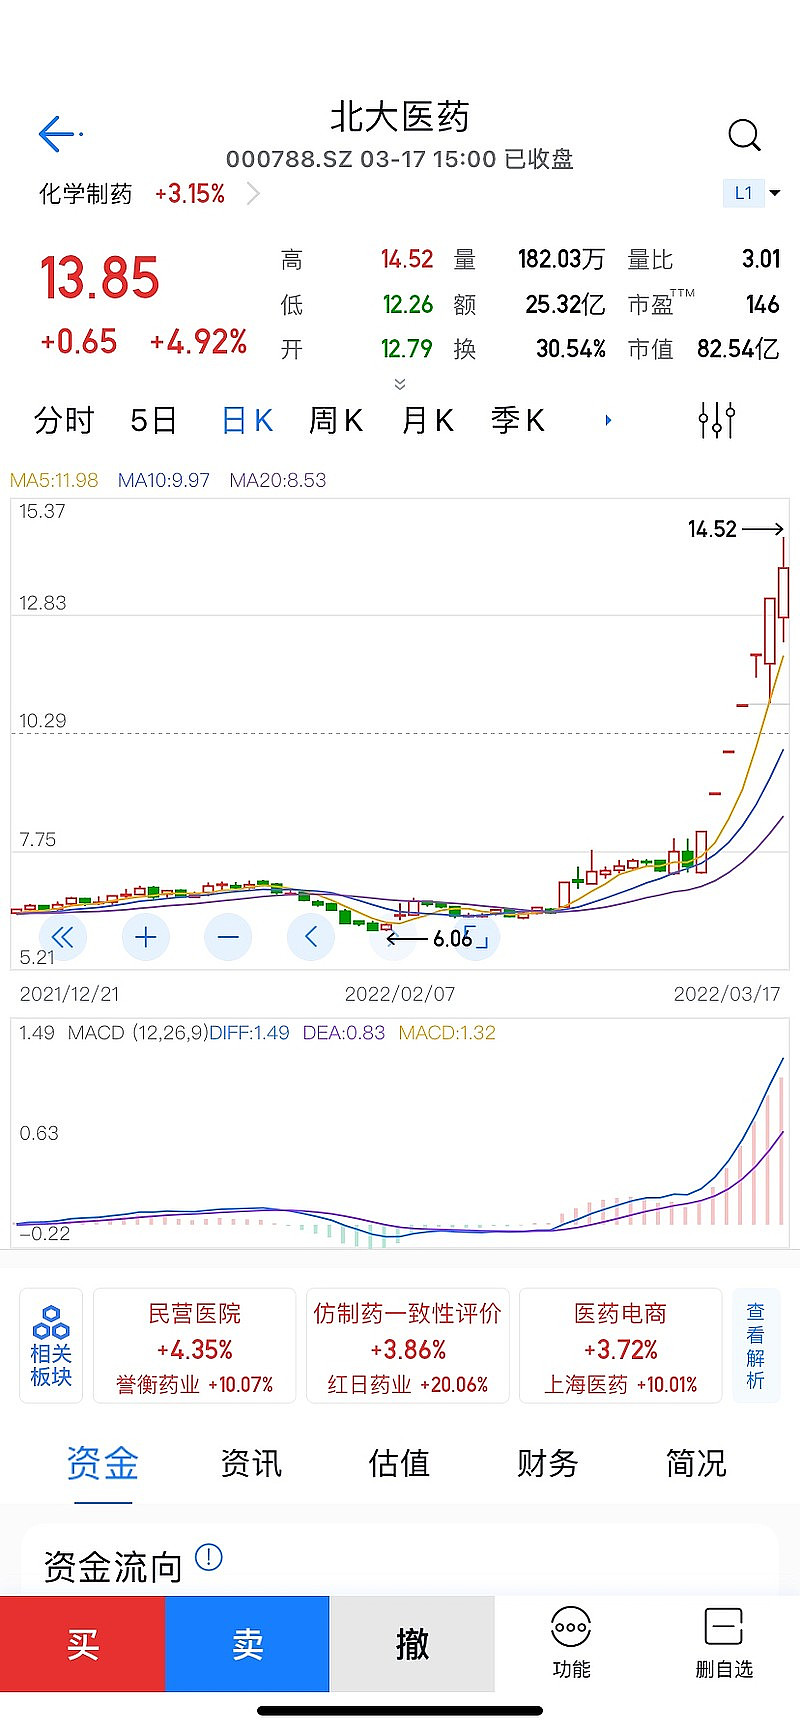Open 化学制药 sector chevron
The image size is (800, 1731).
[x=253, y=193]
